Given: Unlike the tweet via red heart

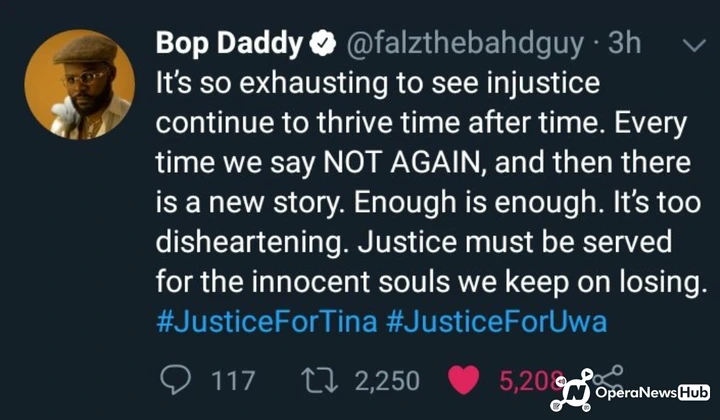Looking at the screenshot, I should point(463,381).
